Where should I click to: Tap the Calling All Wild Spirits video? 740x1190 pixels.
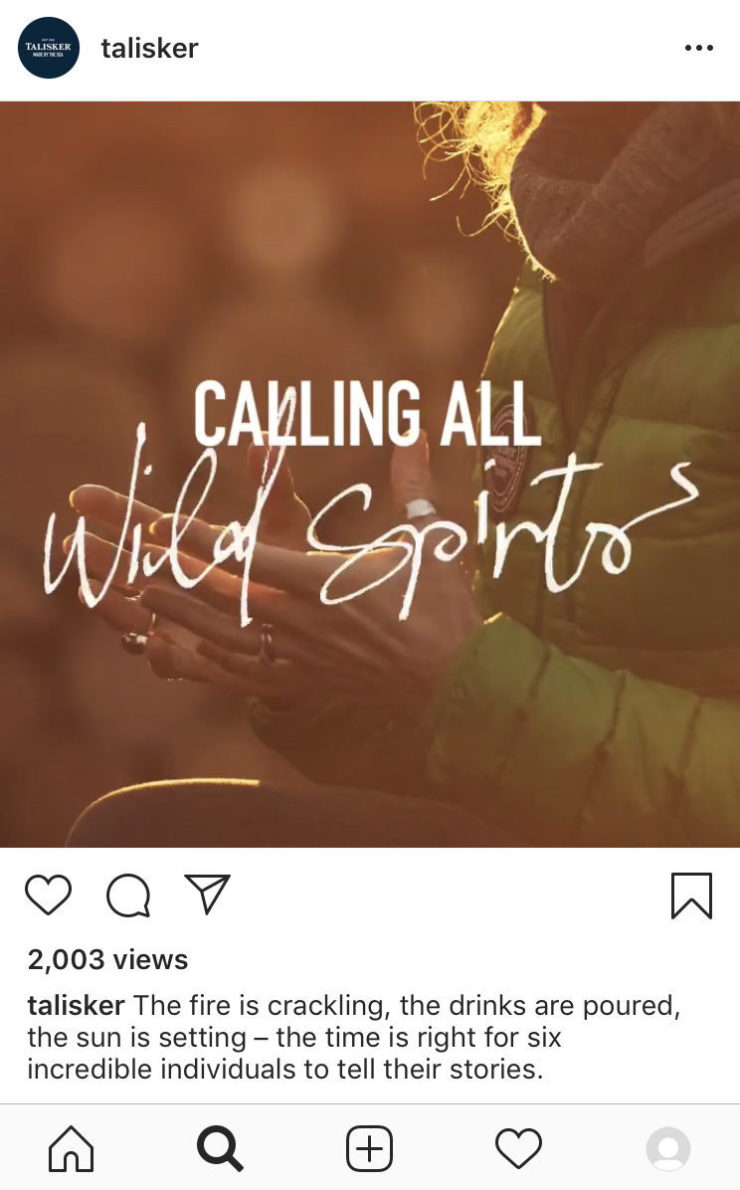point(370,474)
